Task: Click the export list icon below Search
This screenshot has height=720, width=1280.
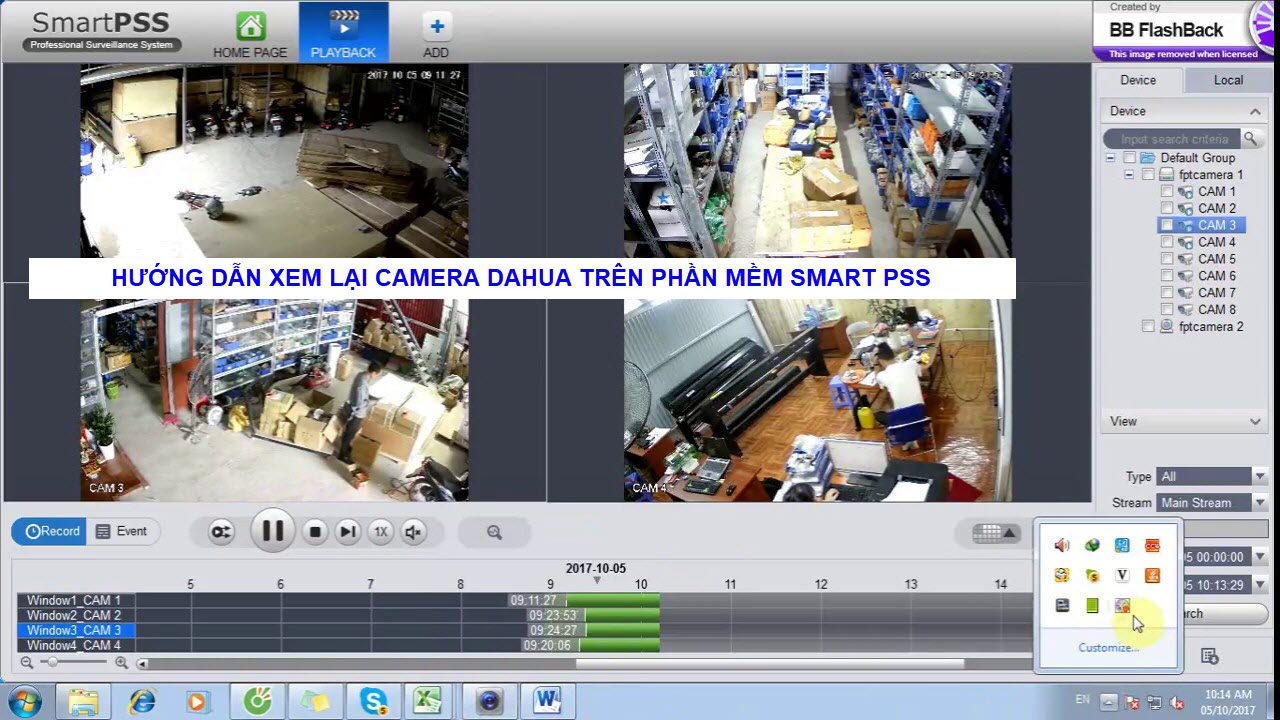Action: coord(1209,656)
